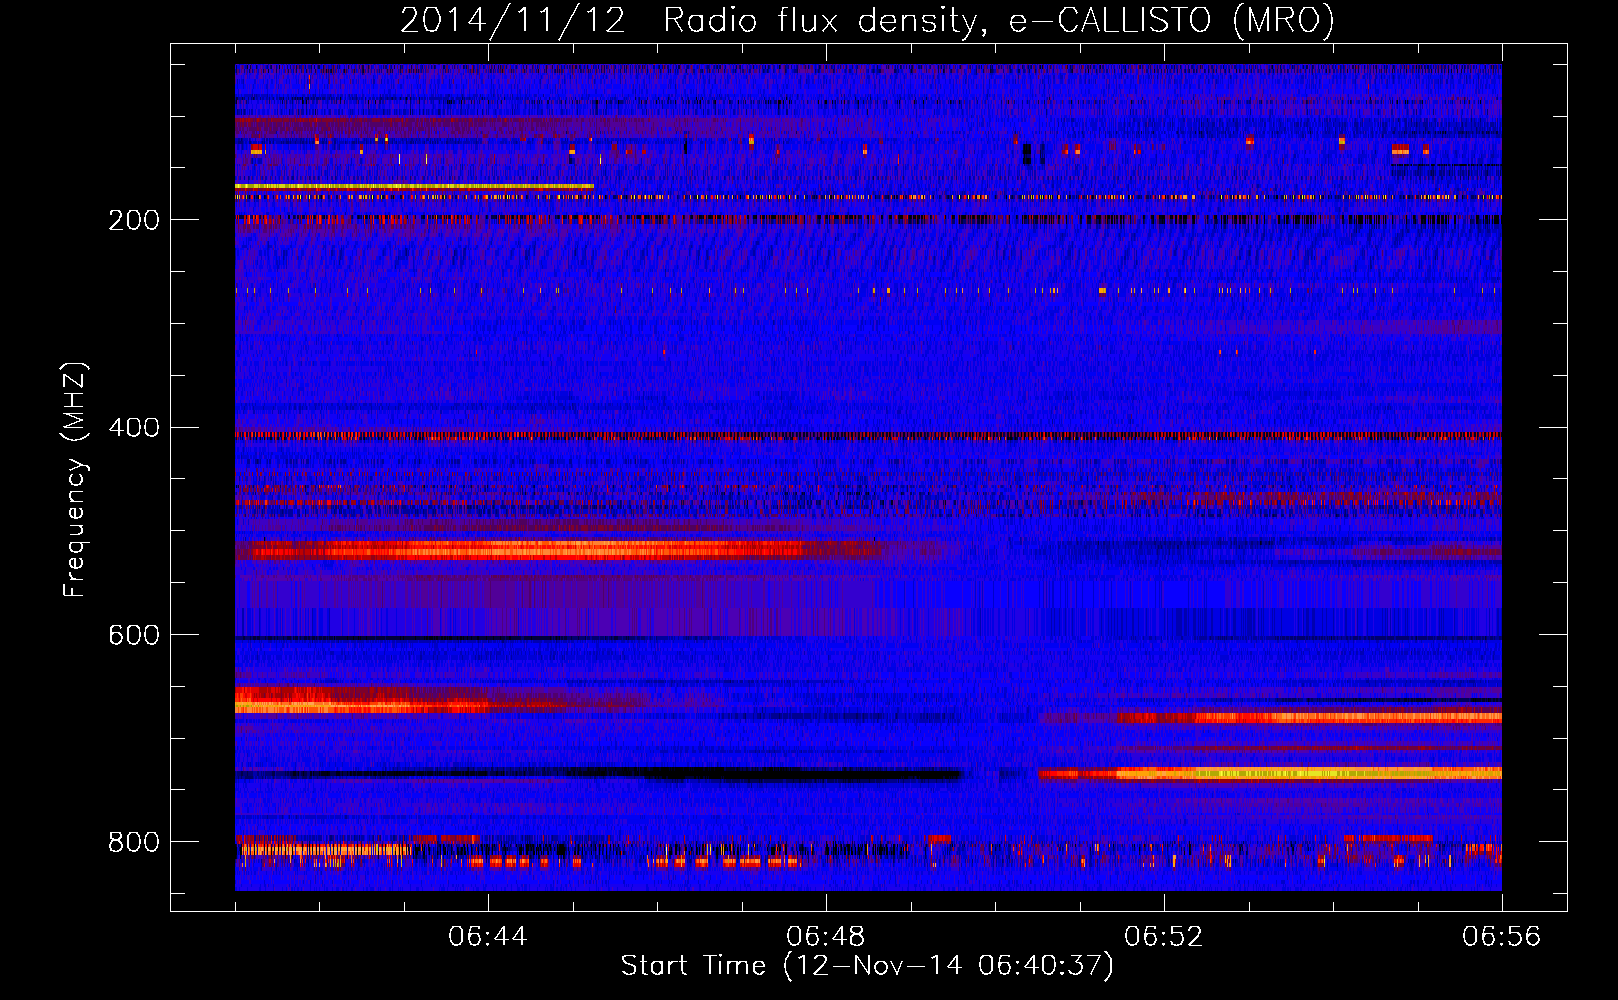The width and height of the screenshot is (1618, 1000).
Task: Select the 'Frequency (MHZ)' axis label
Action: 75,479
